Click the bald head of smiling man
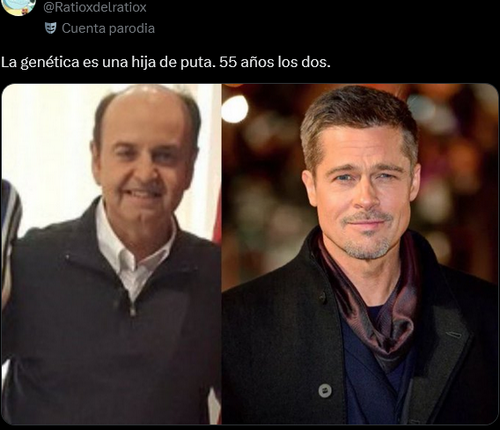 click(x=146, y=107)
